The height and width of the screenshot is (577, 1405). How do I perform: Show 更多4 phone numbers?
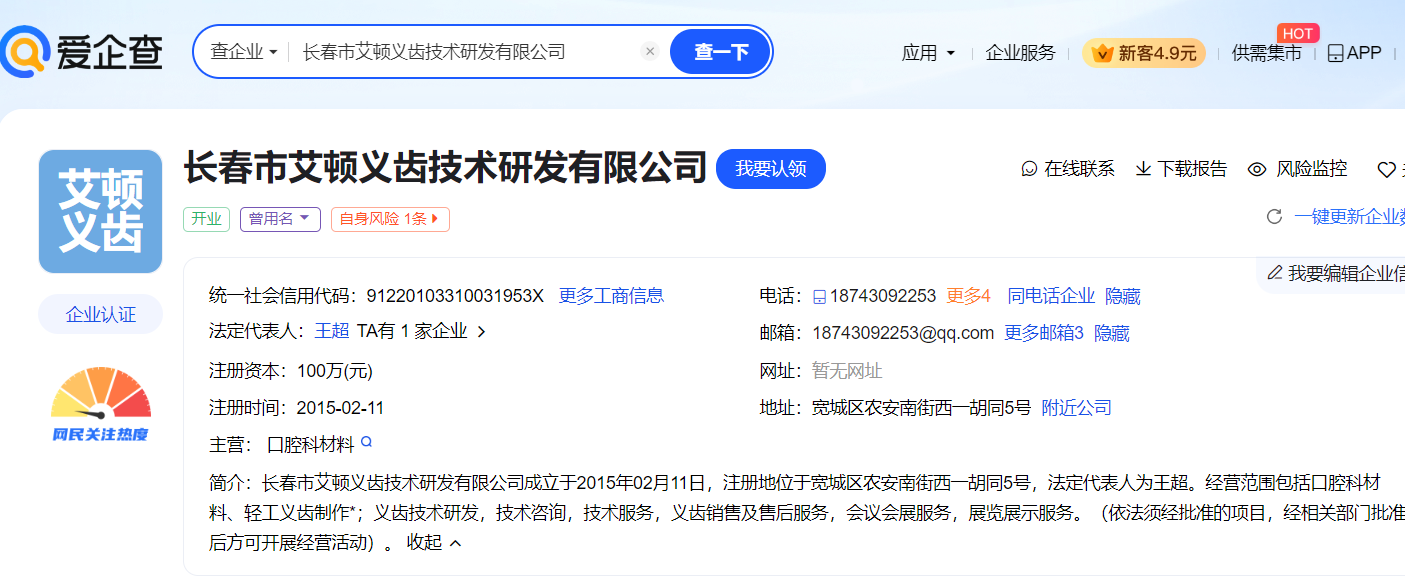click(968, 296)
